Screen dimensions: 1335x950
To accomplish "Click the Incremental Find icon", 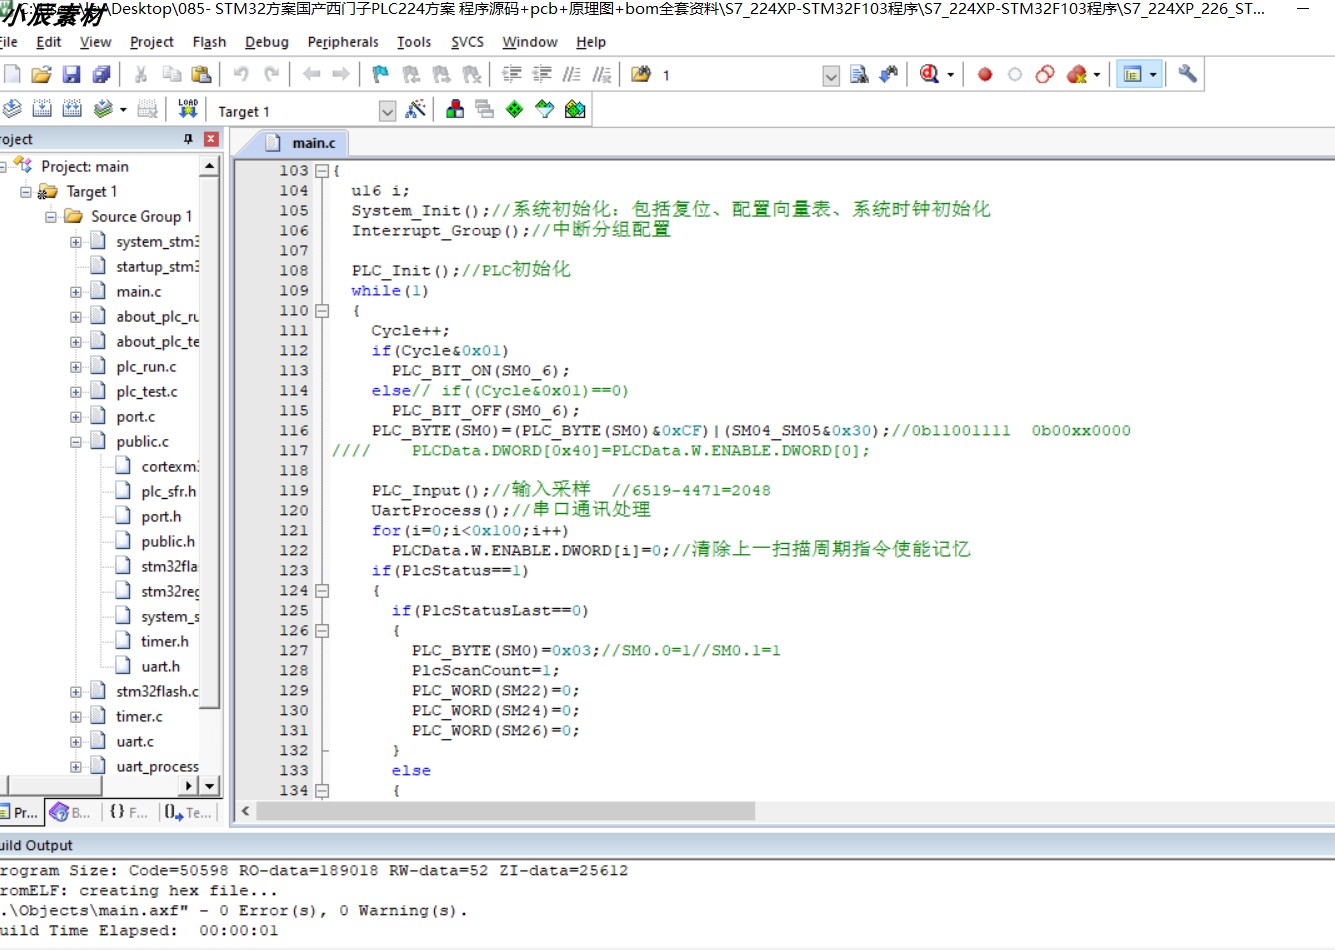I will pos(889,74).
